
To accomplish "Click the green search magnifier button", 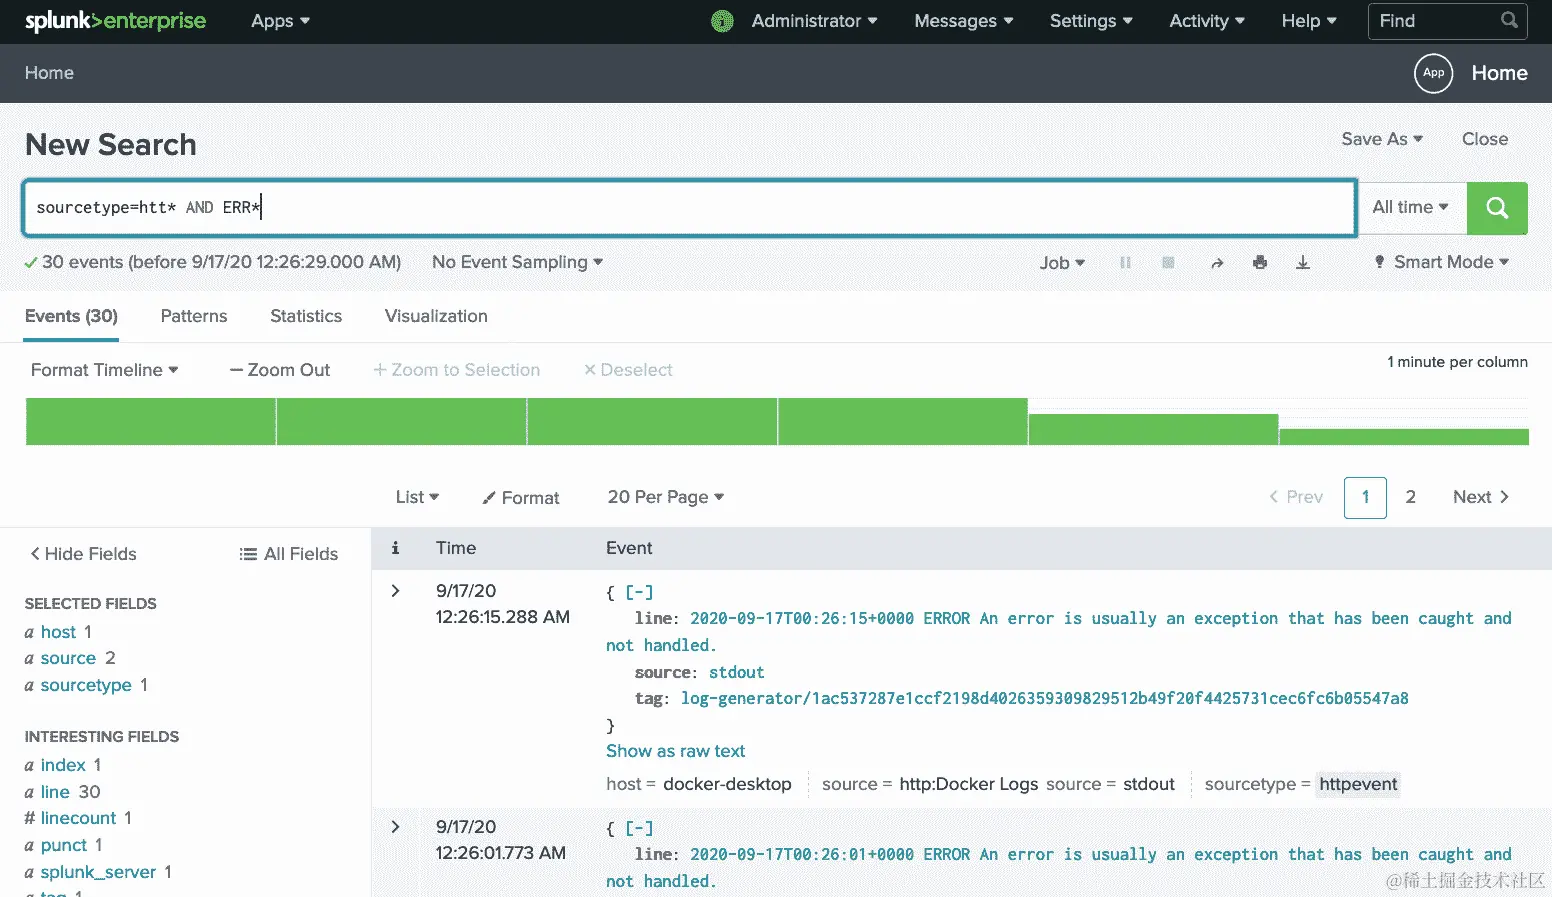I will 1497,208.
